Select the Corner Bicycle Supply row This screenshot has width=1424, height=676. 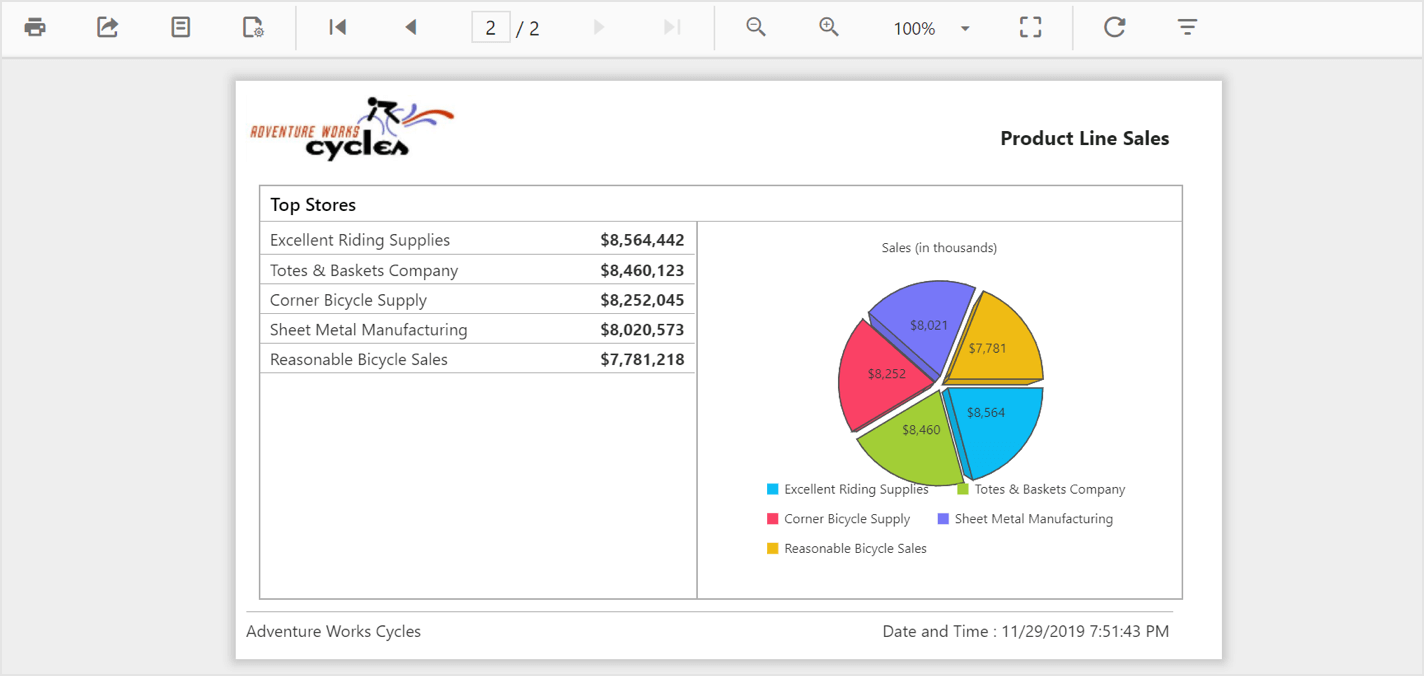coord(478,300)
